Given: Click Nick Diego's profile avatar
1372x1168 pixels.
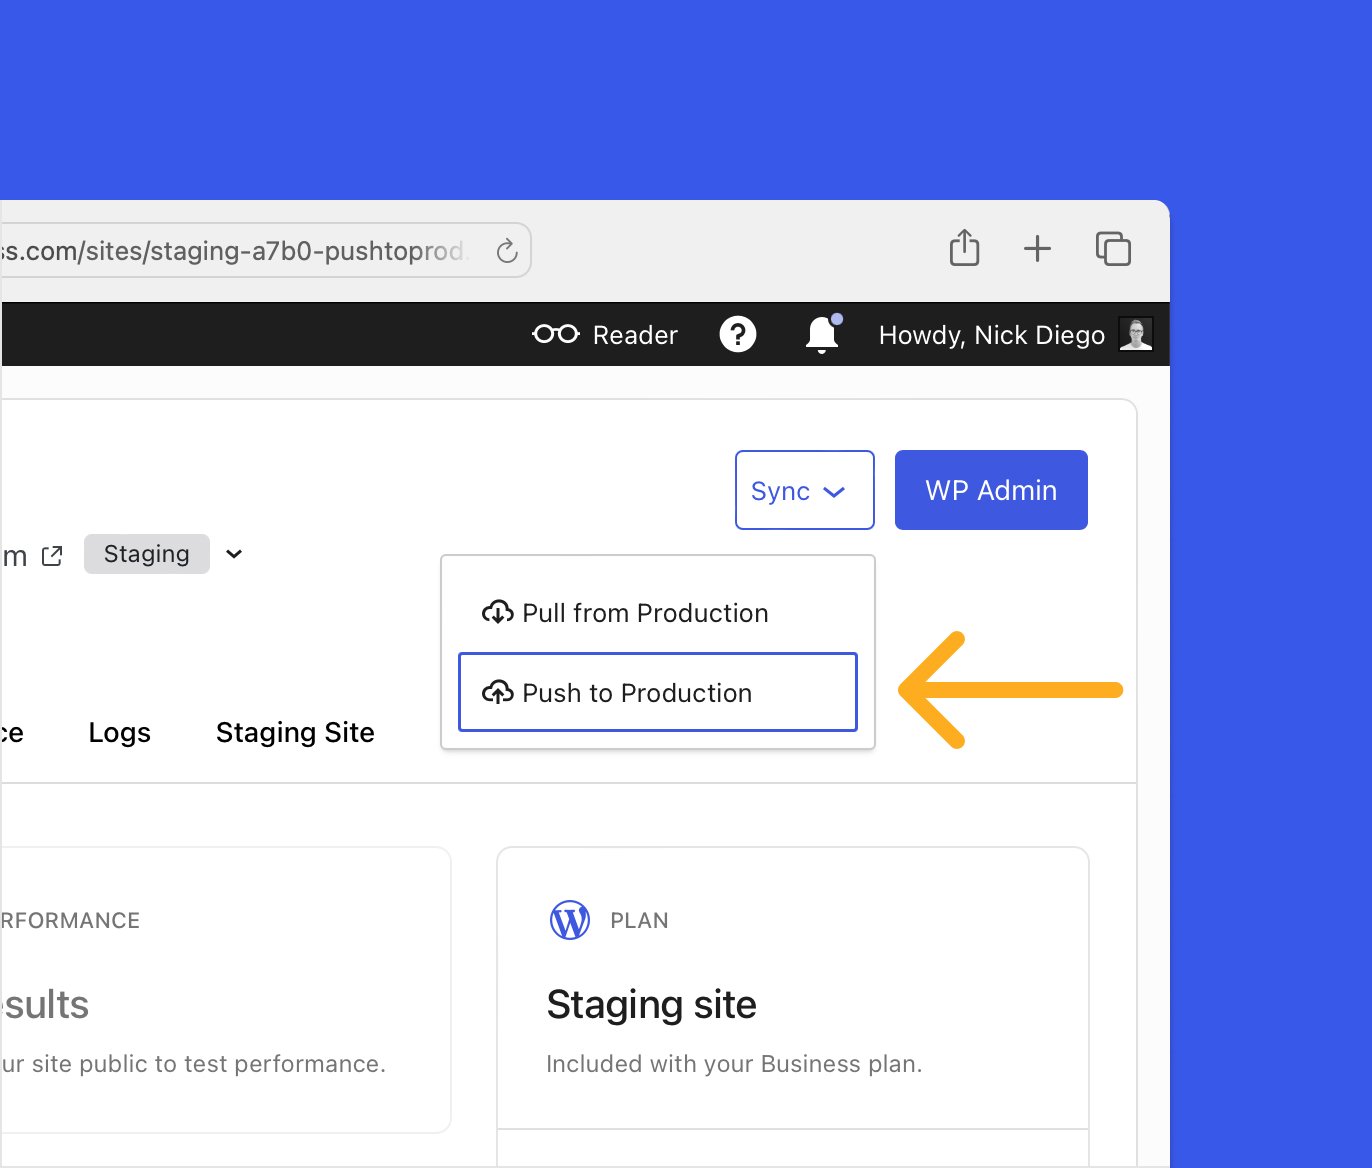Looking at the screenshot, I should point(1136,334).
